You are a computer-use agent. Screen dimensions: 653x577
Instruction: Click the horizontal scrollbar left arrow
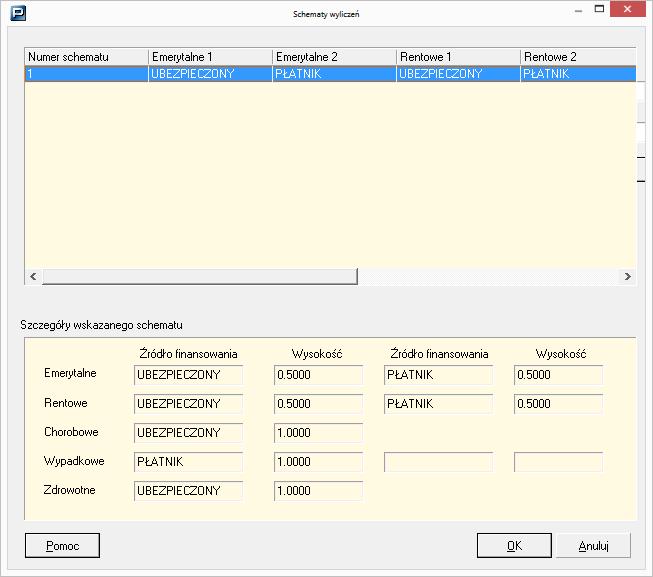coord(33,276)
